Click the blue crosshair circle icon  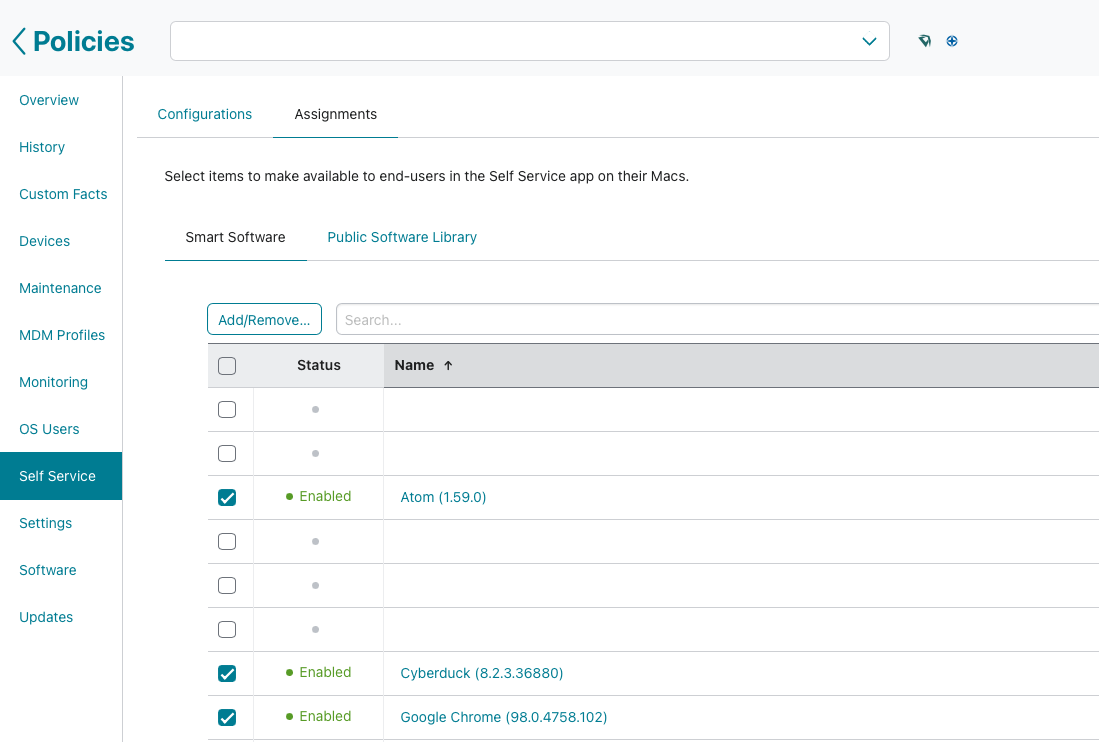[x=952, y=41]
